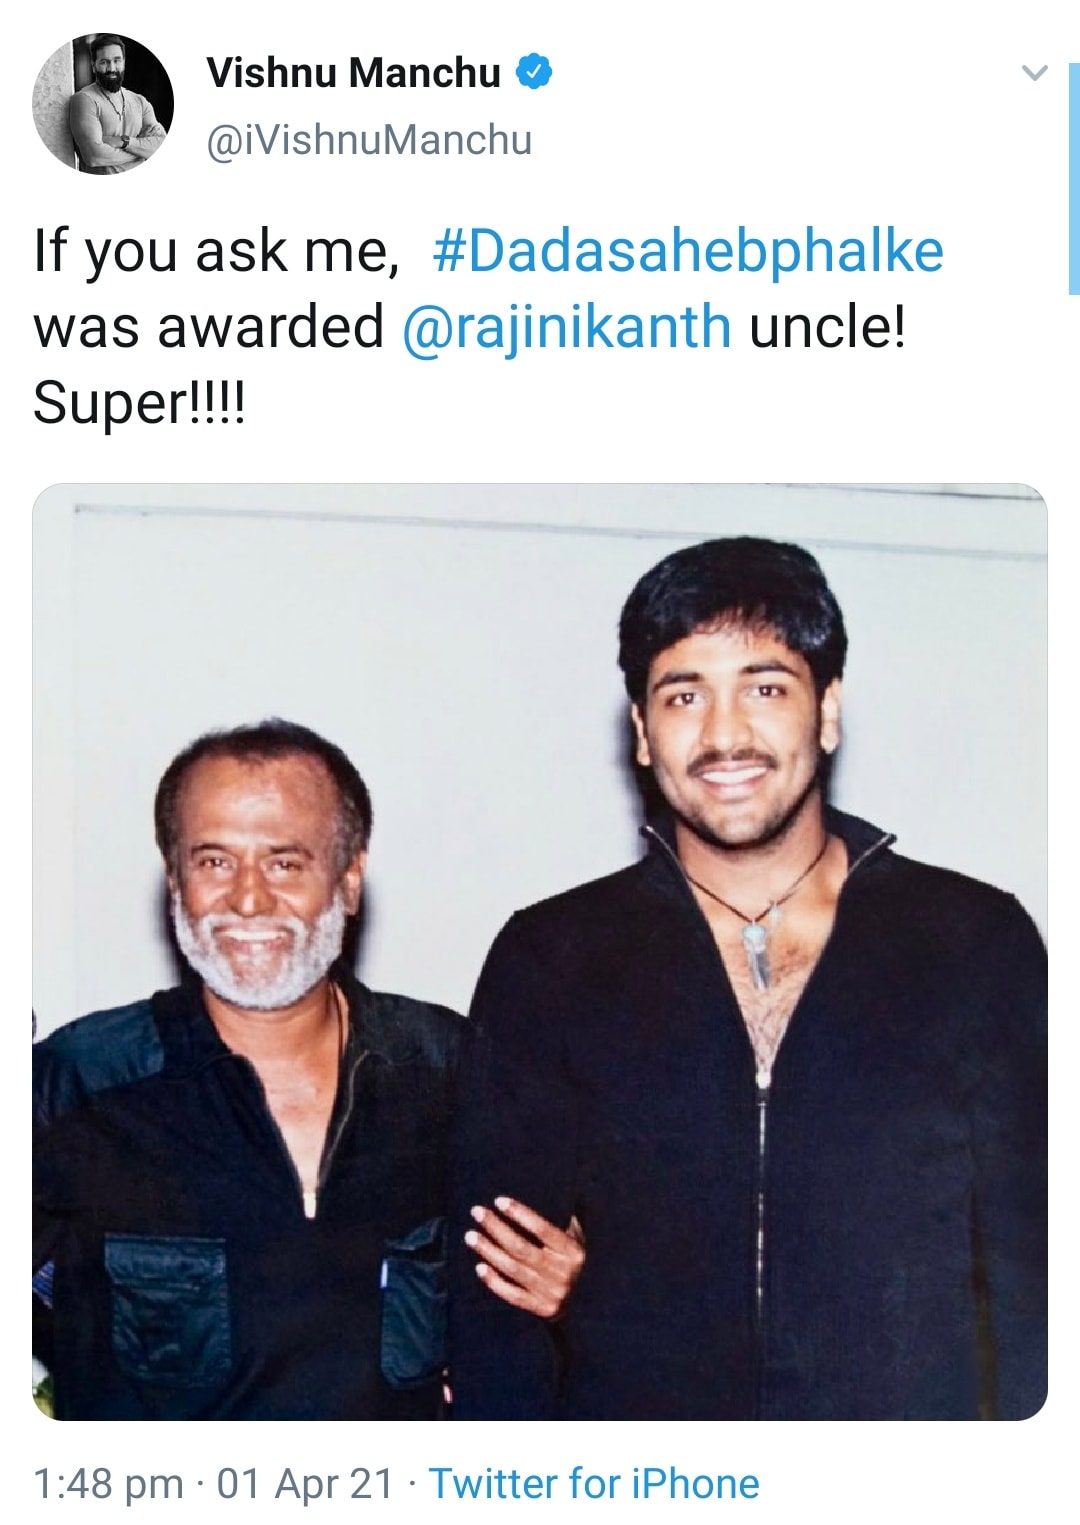Image resolution: width=1080 pixels, height=1525 pixels.
Task: Click the word uncle! in the tweet
Action: (827, 327)
